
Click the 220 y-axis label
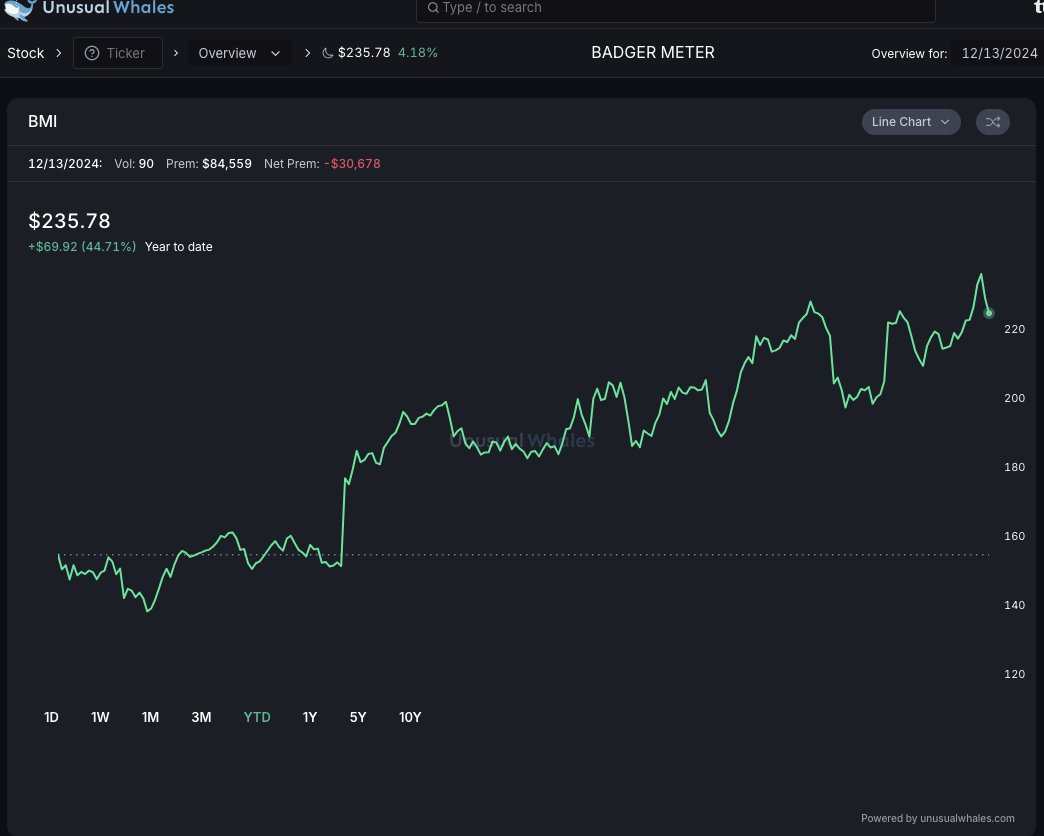pos(1014,329)
